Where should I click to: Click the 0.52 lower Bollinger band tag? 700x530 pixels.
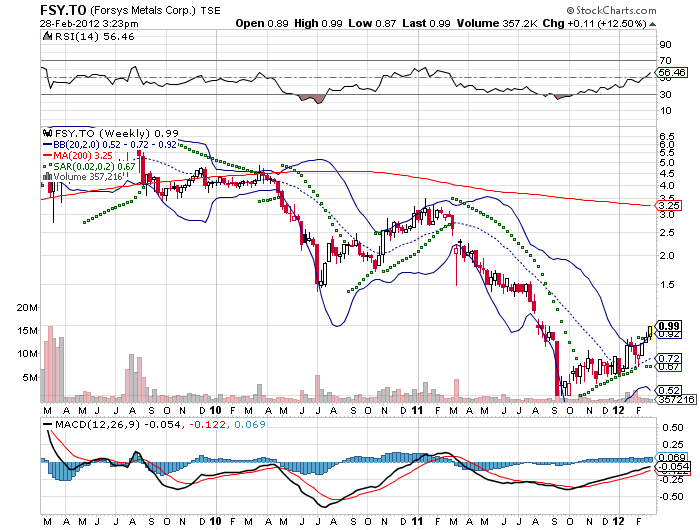668,390
